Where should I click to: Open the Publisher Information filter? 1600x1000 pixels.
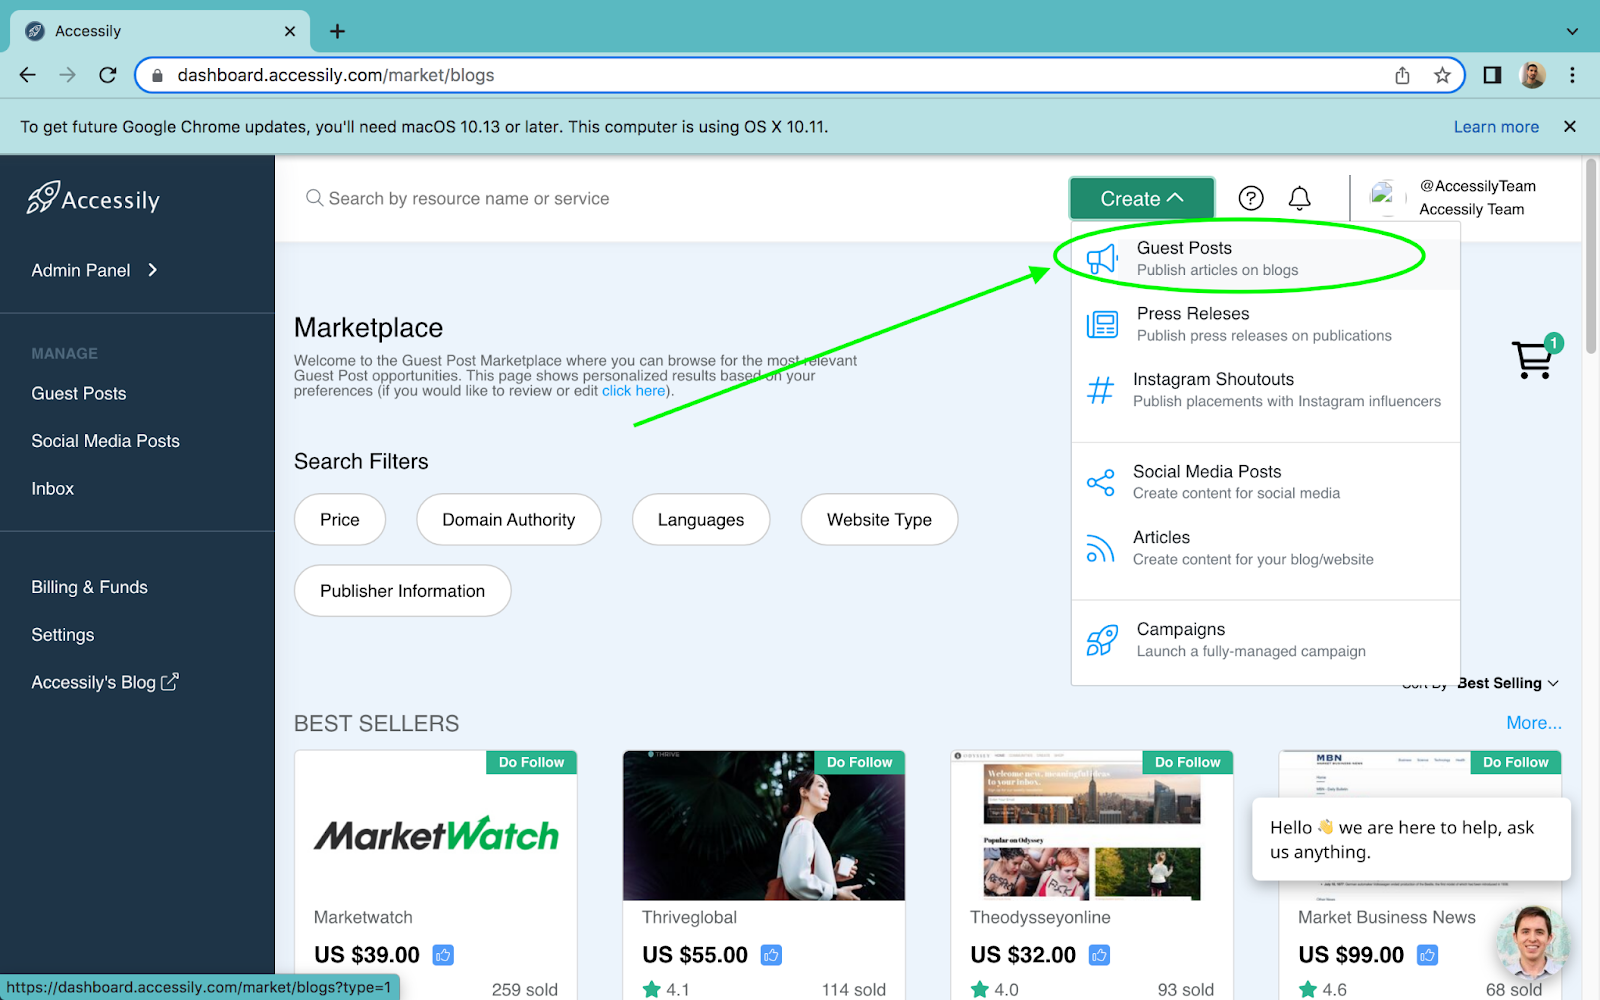point(403,591)
